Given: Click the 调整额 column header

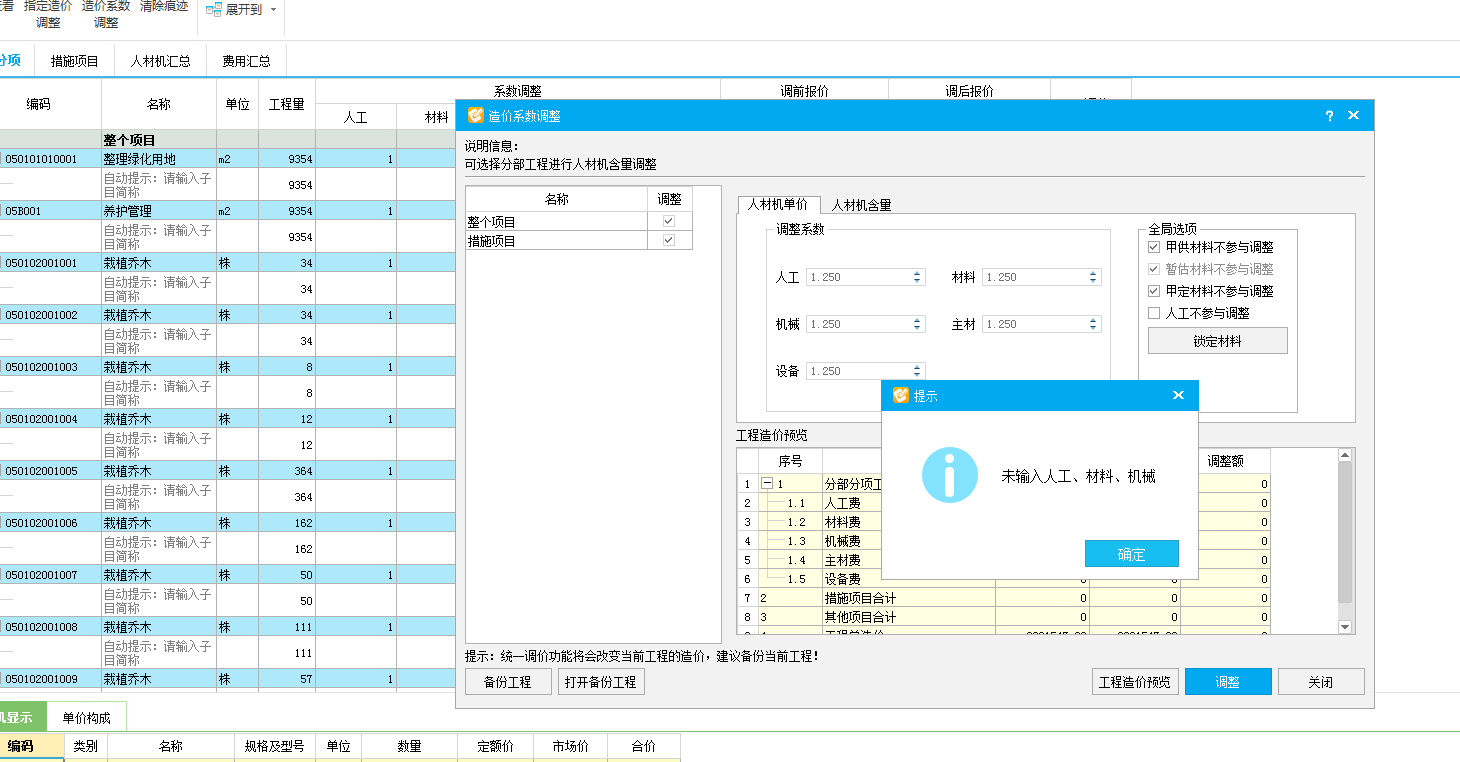Looking at the screenshot, I should pyautogui.click(x=1225, y=461).
